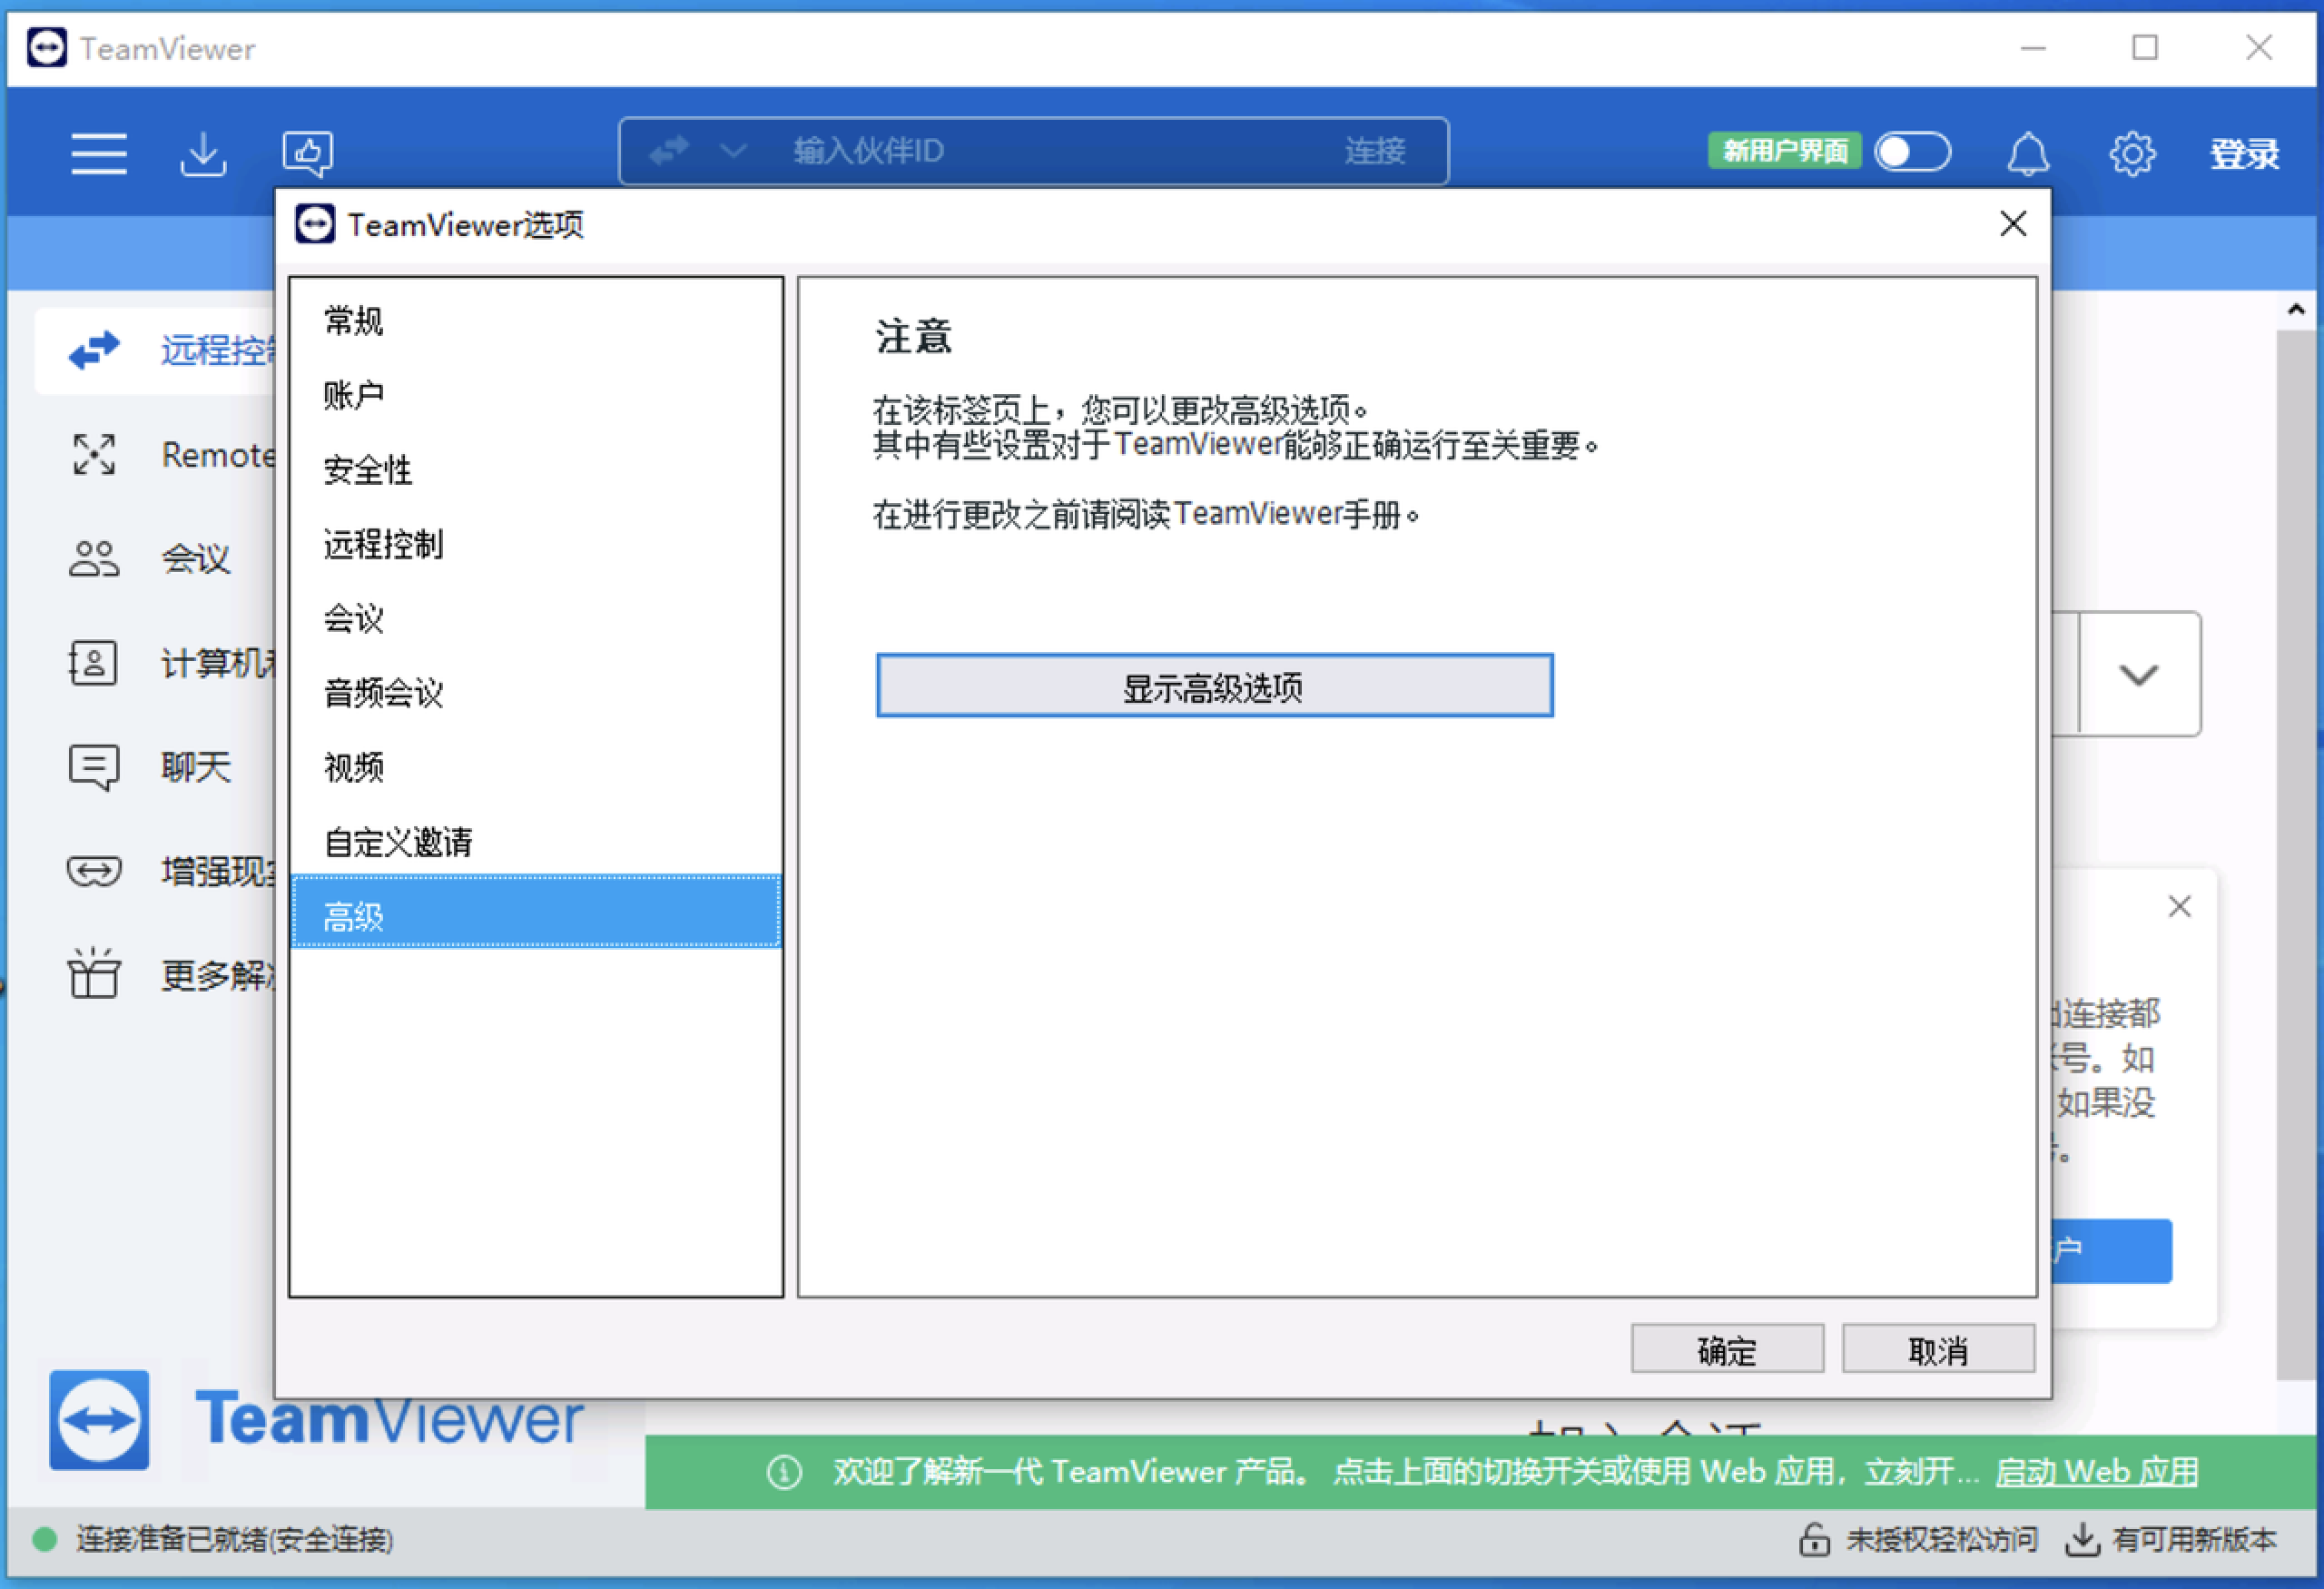
Task: Open 聊天 in the sidebar
Action: point(155,767)
